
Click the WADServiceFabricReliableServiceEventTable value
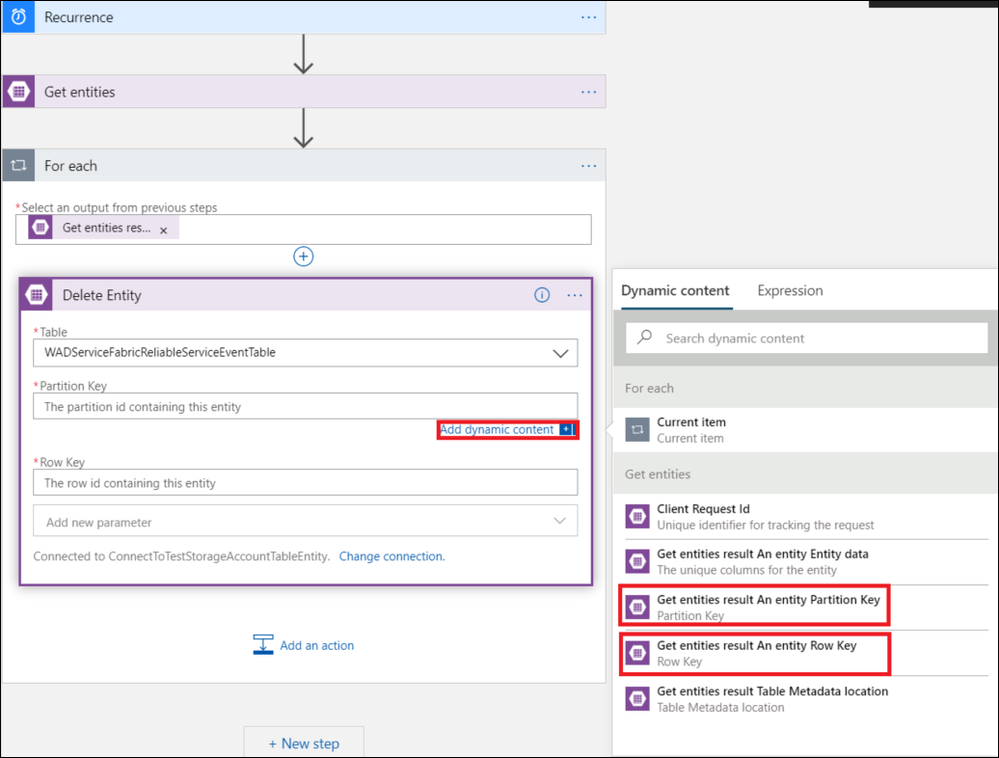[x=160, y=352]
